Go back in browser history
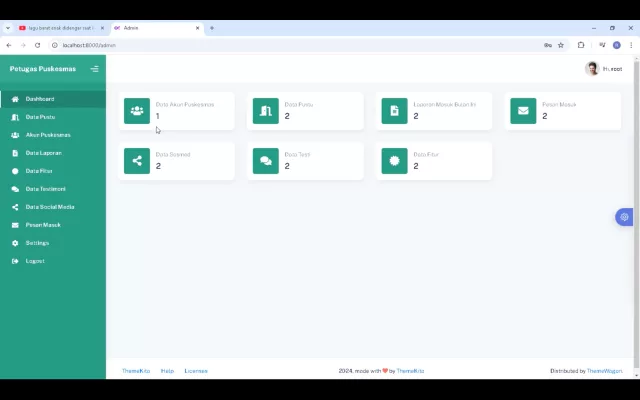640x400 pixels. point(9,45)
